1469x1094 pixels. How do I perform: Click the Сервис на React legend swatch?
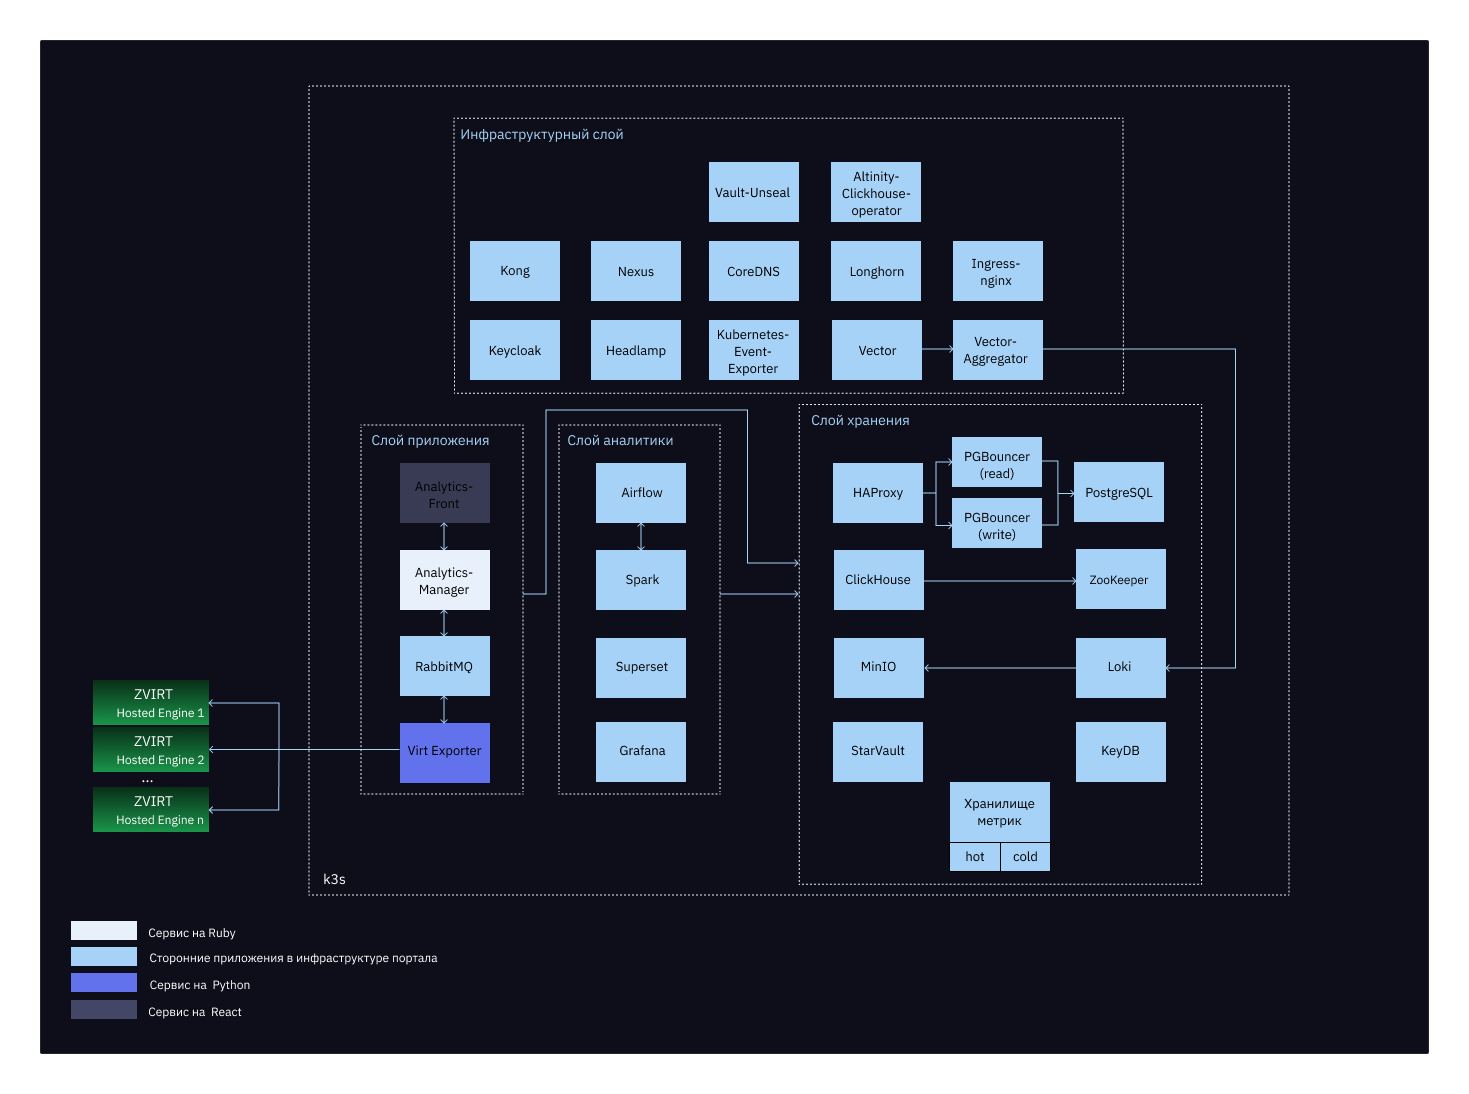click(104, 1010)
